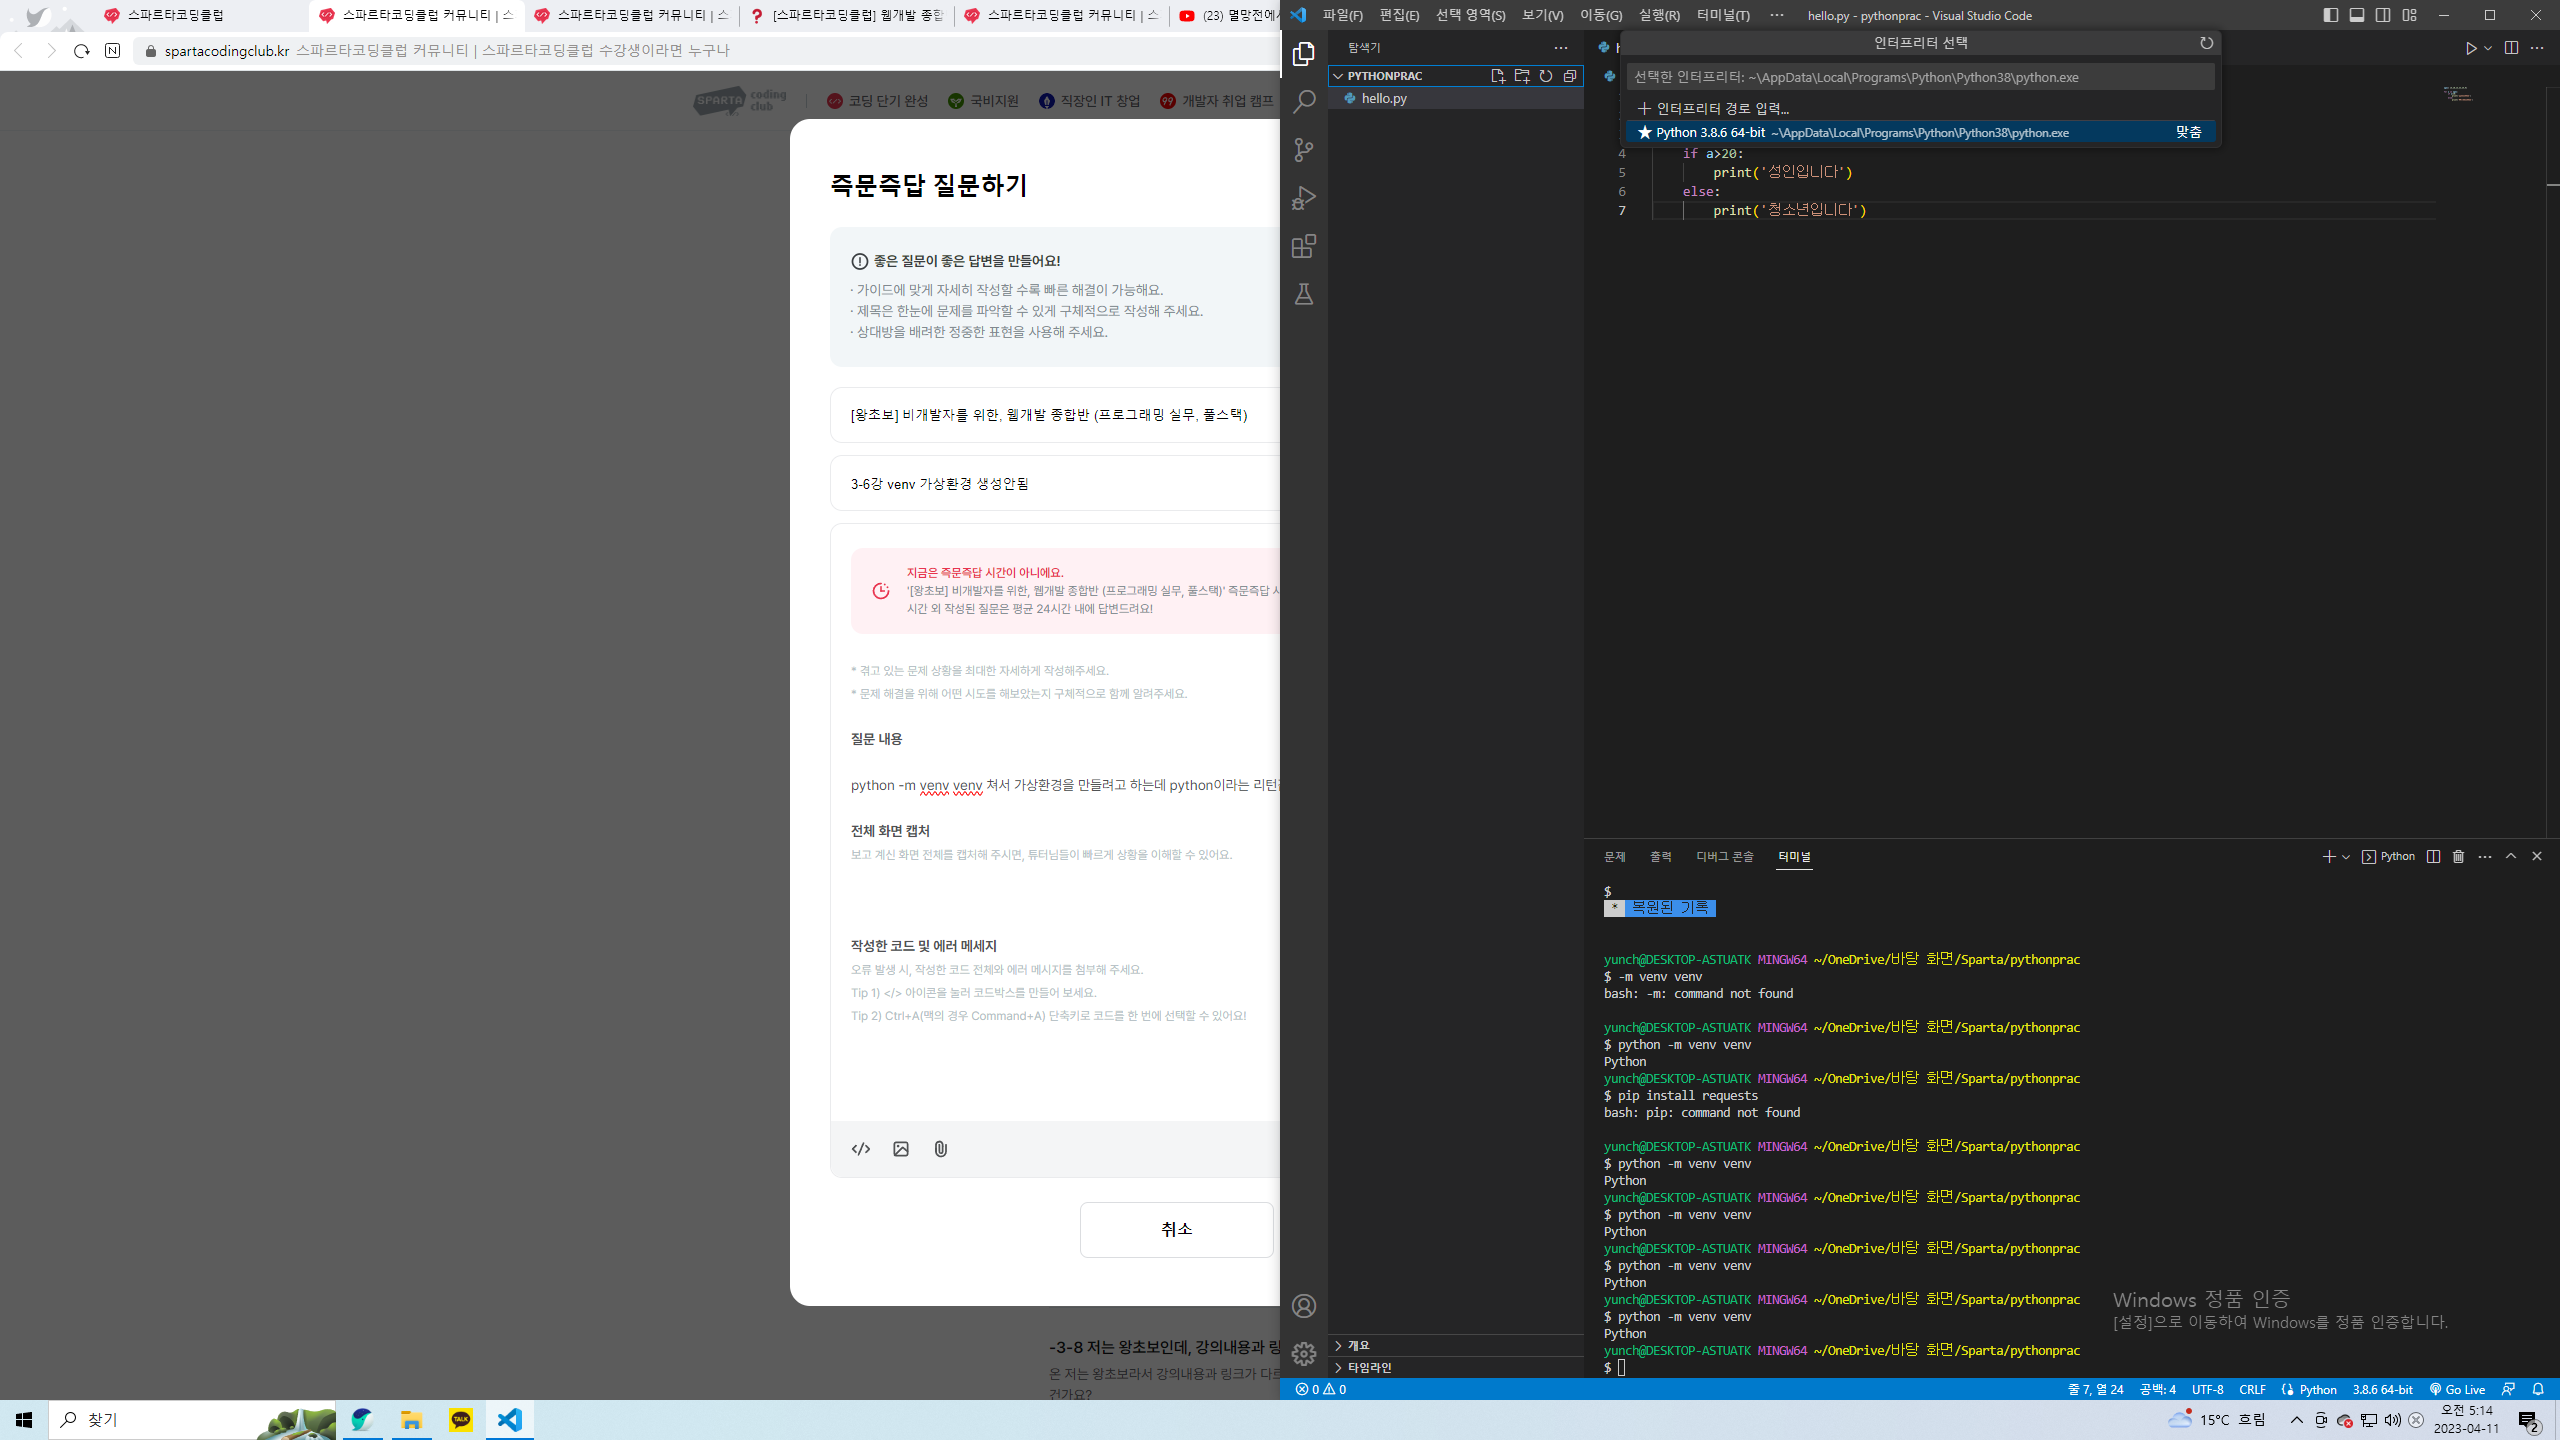Open the Accounts icon in activity bar
Image resolution: width=2560 pixels, height=1440 pixels.
click(1304, 1306)
